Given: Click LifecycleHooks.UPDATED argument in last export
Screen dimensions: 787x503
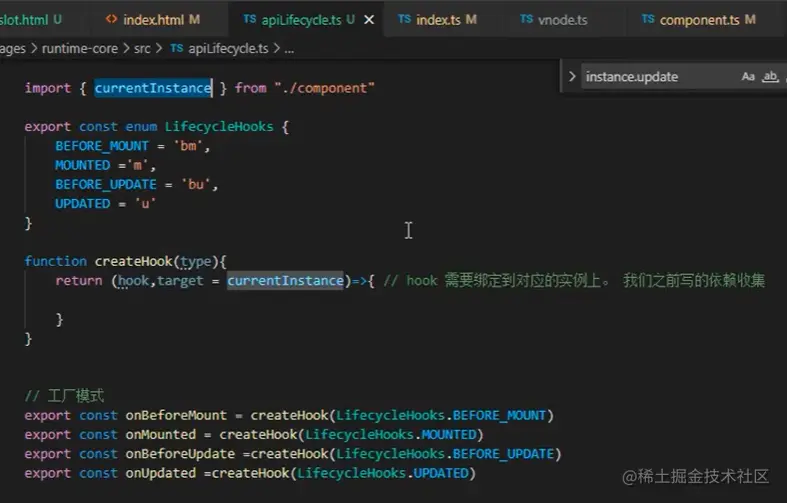Looking at the screenshot, I should [382, 473].
